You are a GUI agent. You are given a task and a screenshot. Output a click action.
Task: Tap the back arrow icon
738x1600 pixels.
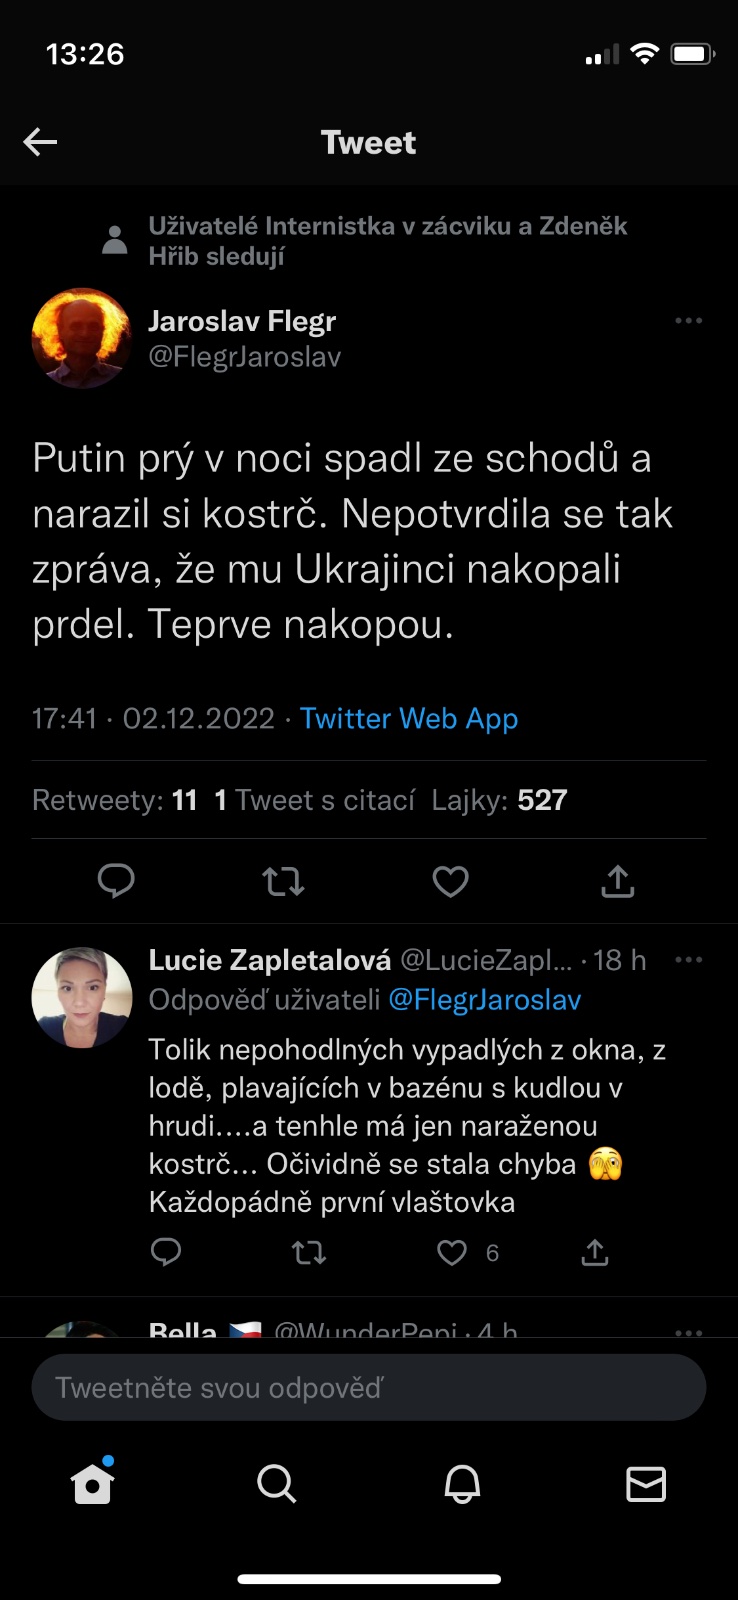[40, 142]
